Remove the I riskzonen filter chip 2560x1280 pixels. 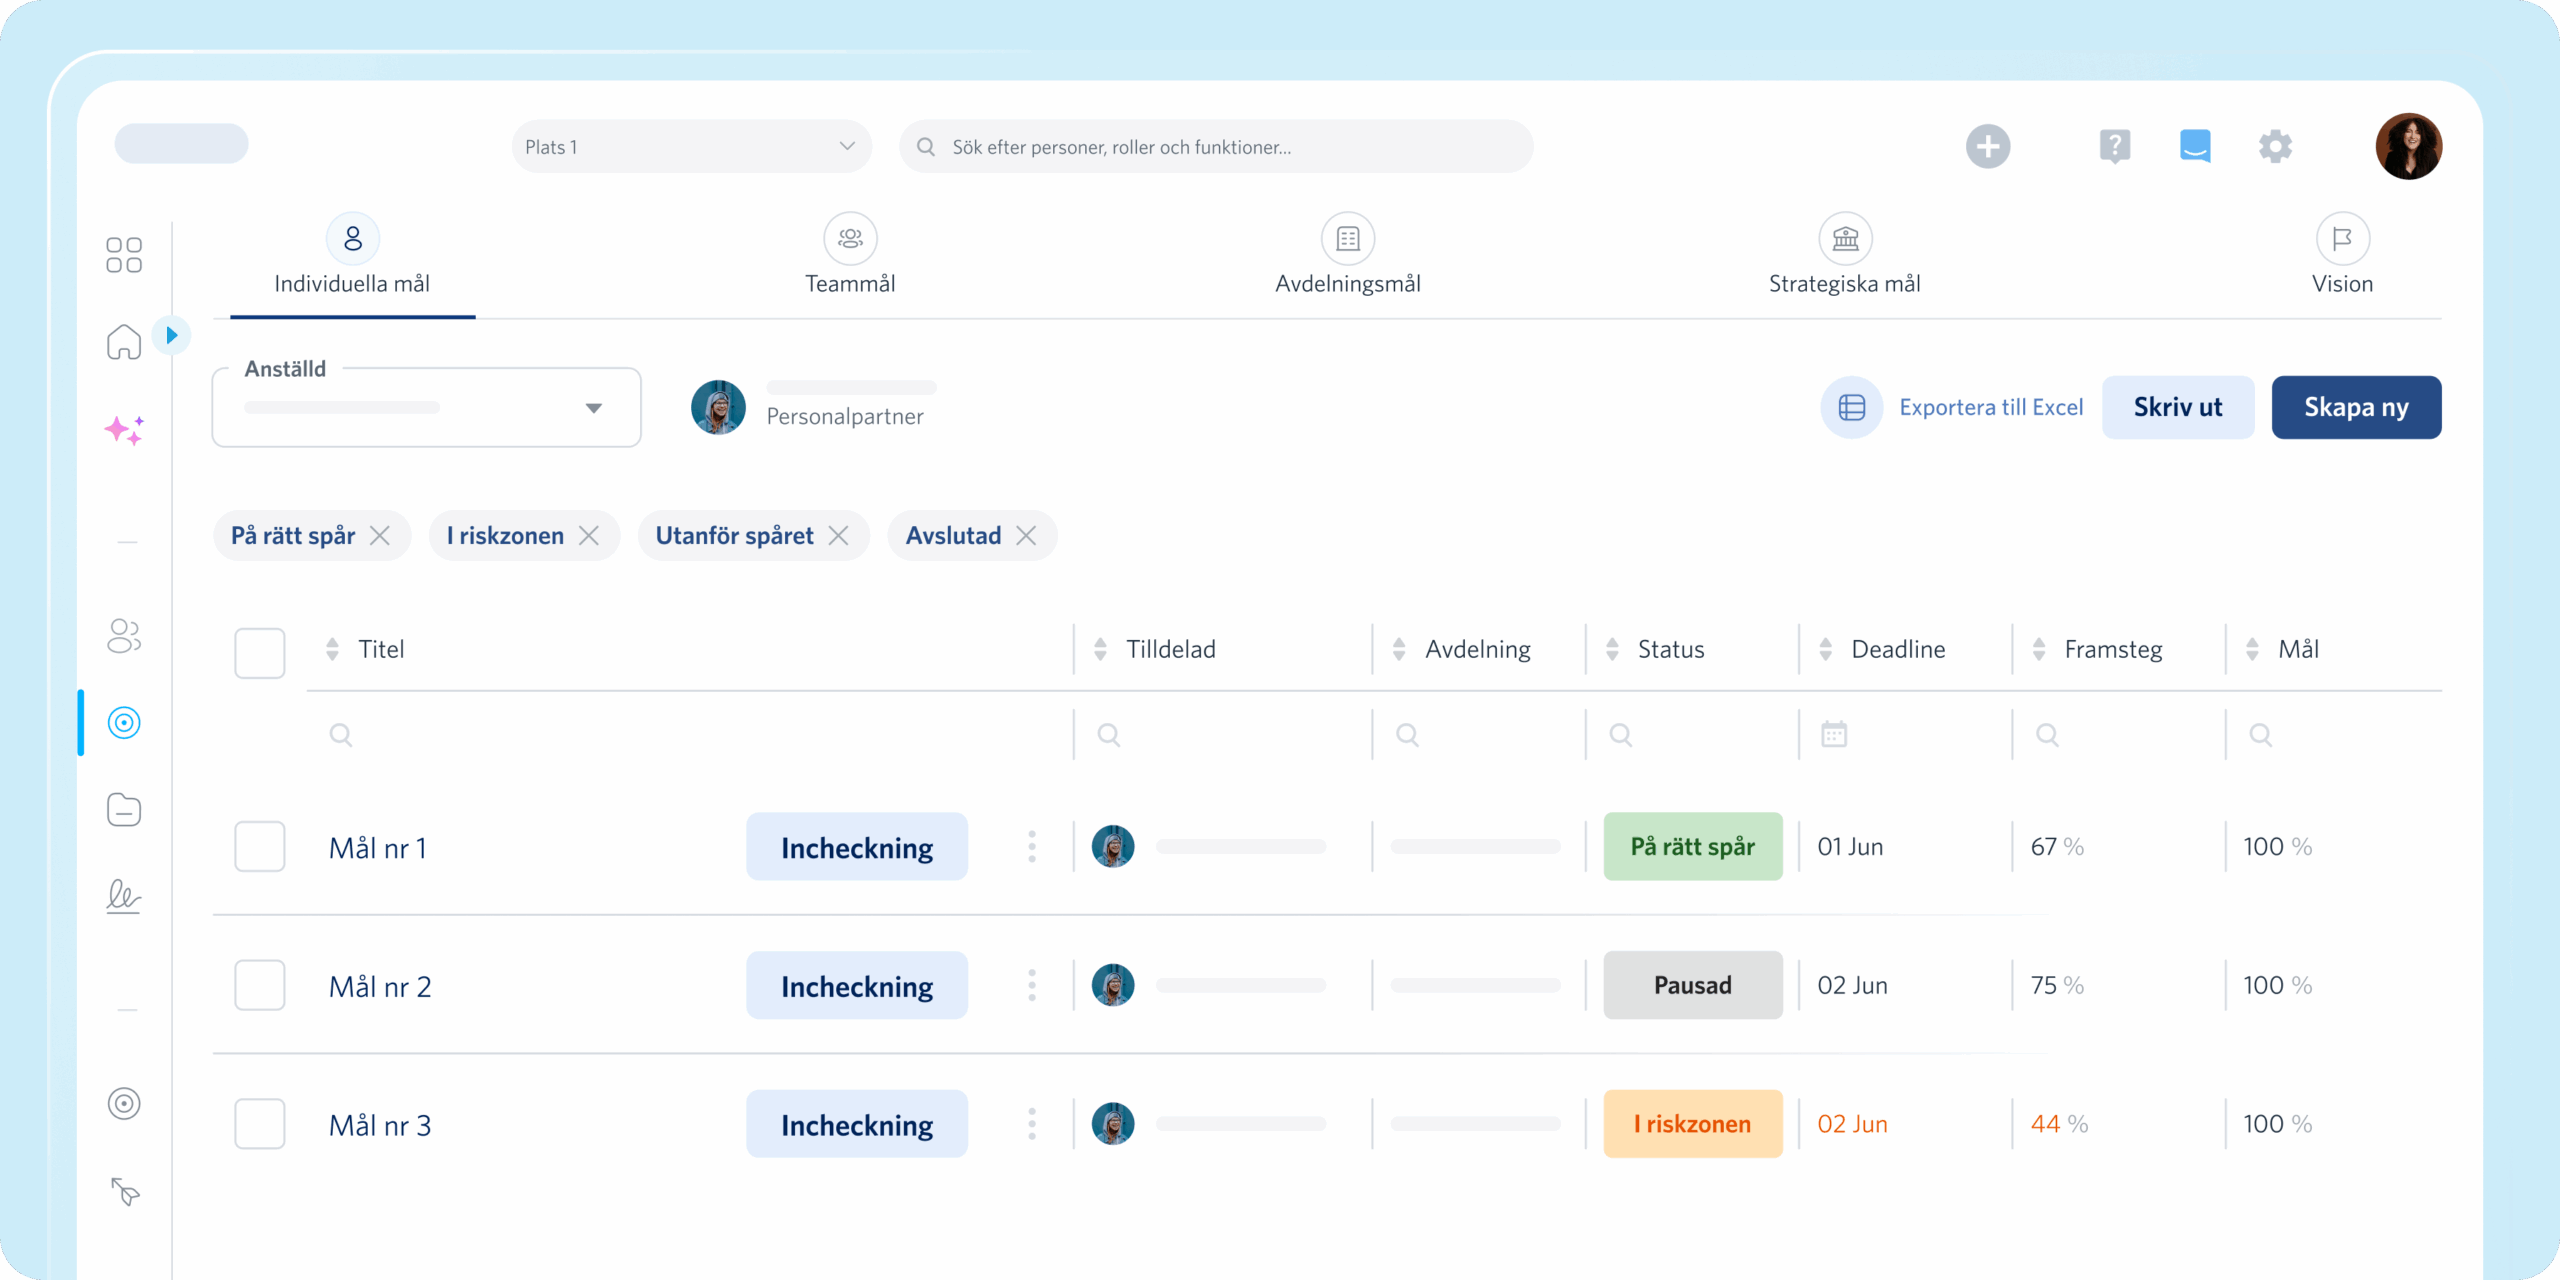point(589,536)
